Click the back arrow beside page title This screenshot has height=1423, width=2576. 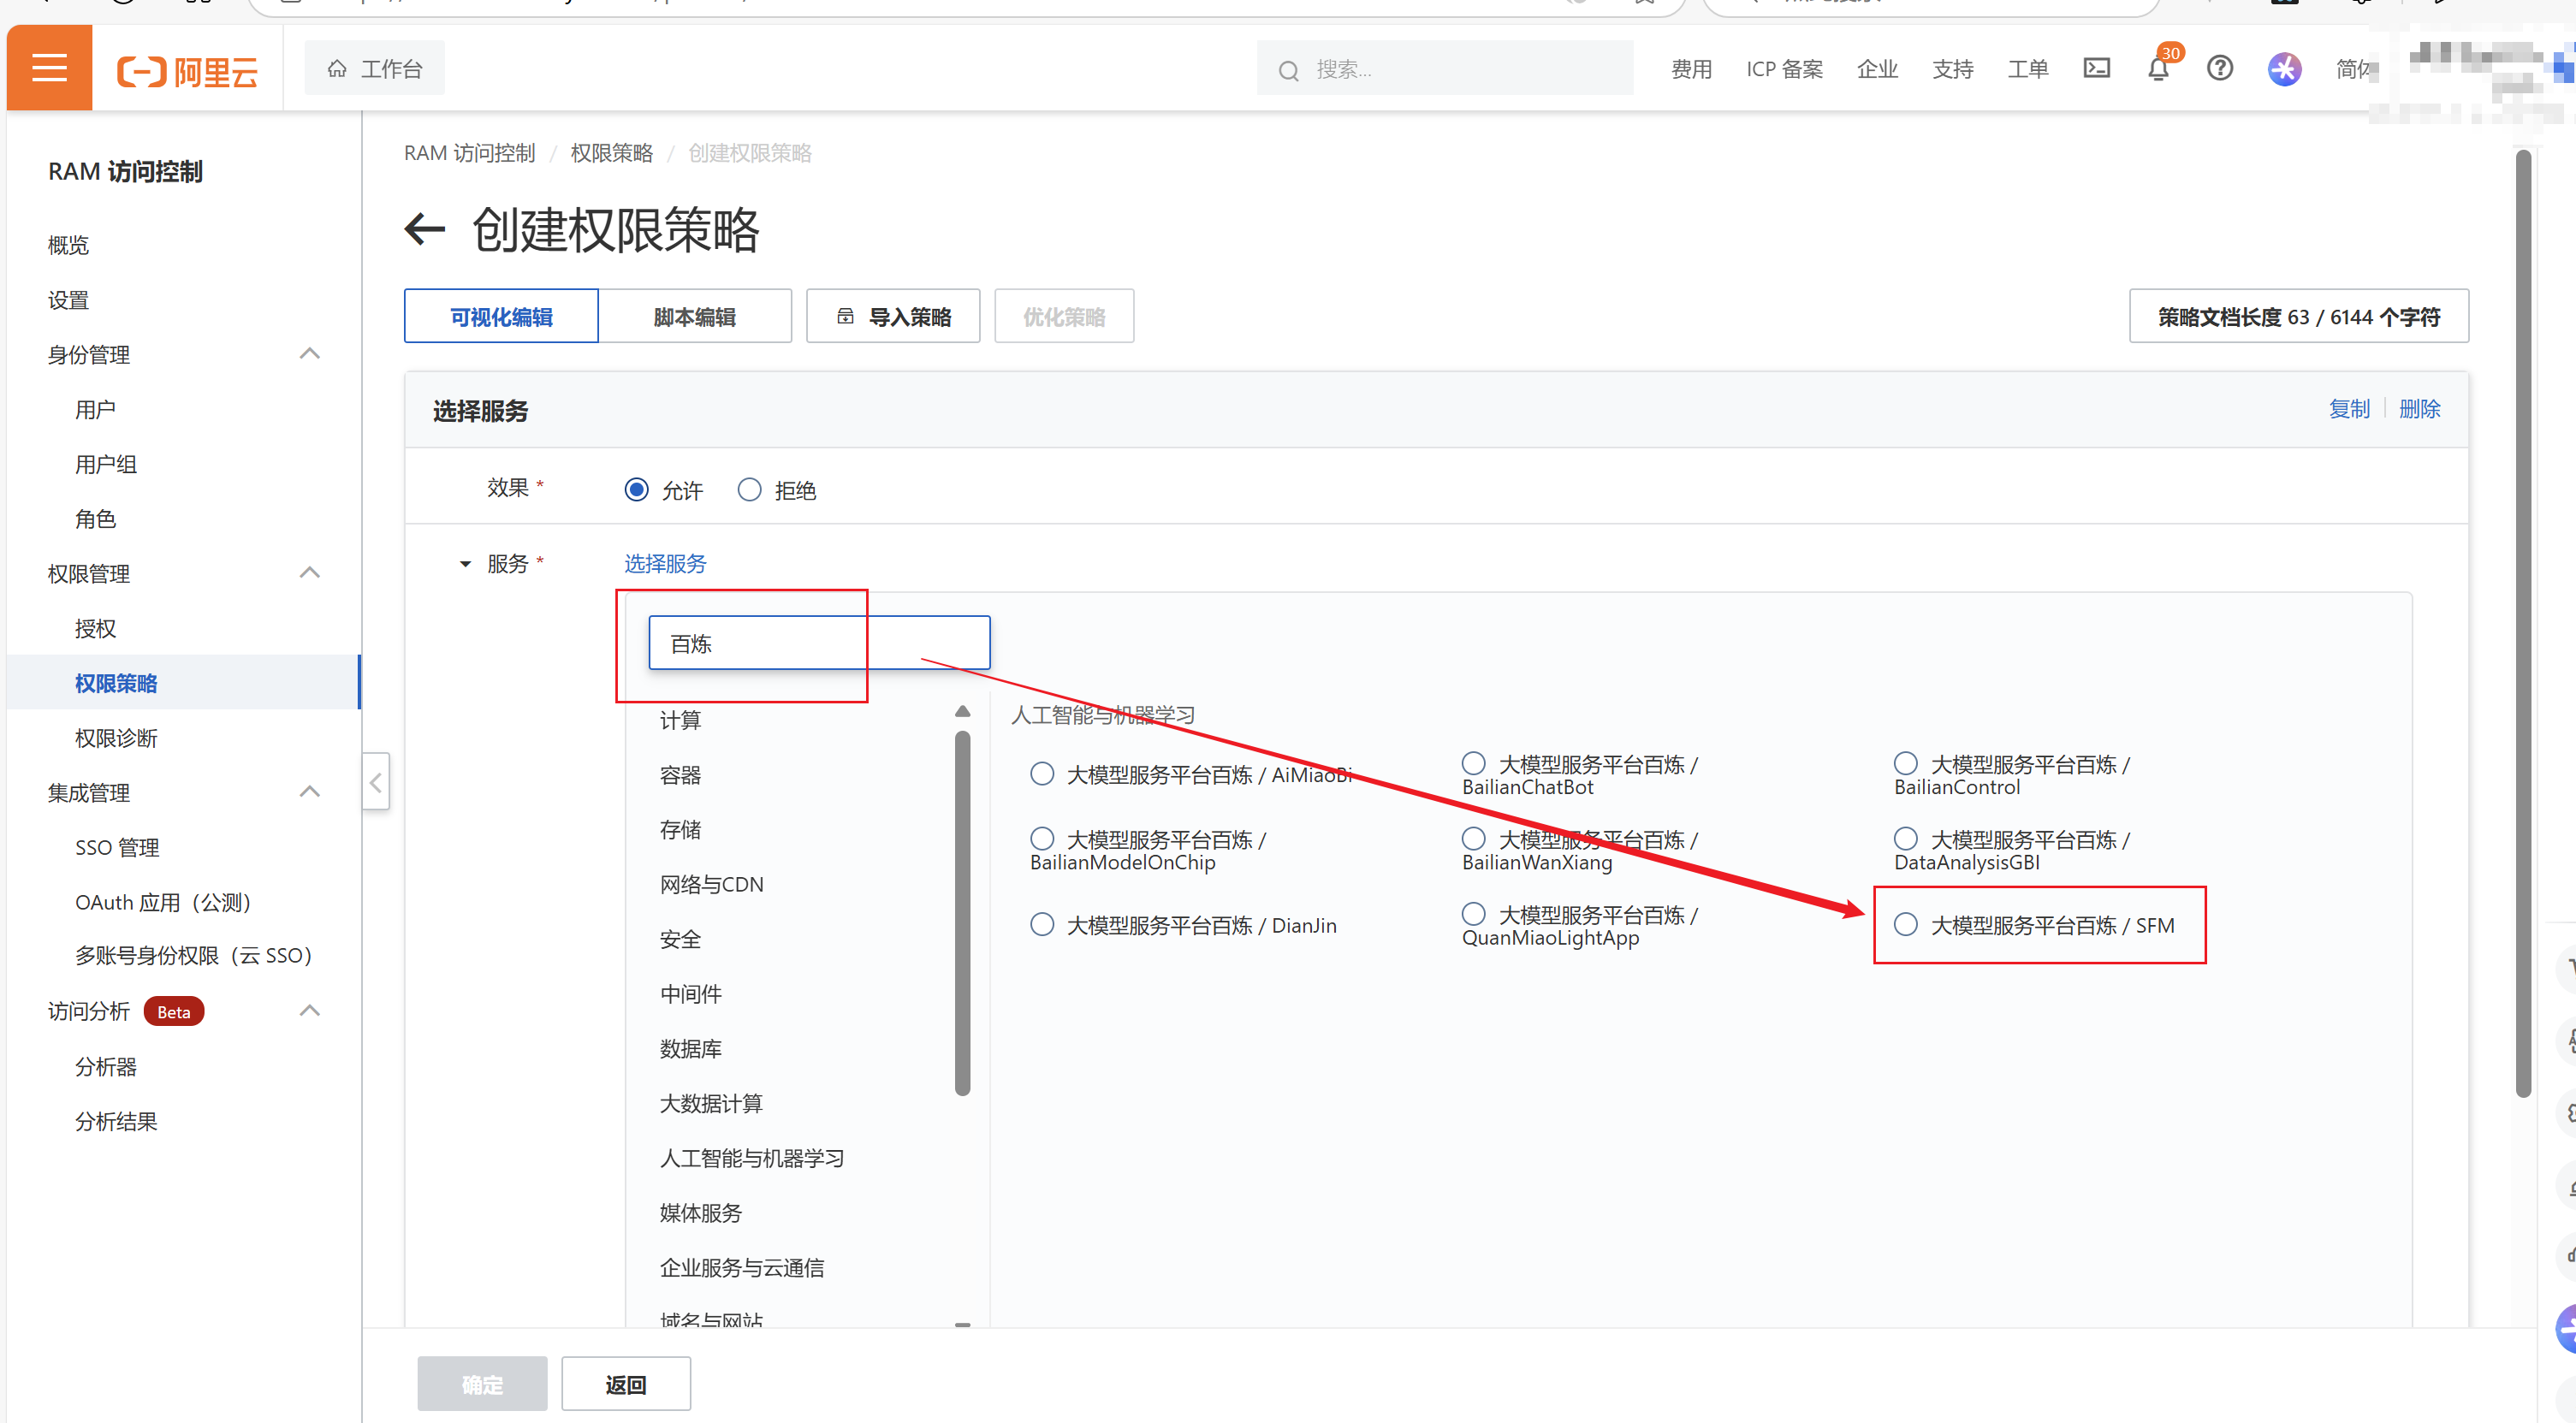(x=424, y=229)
